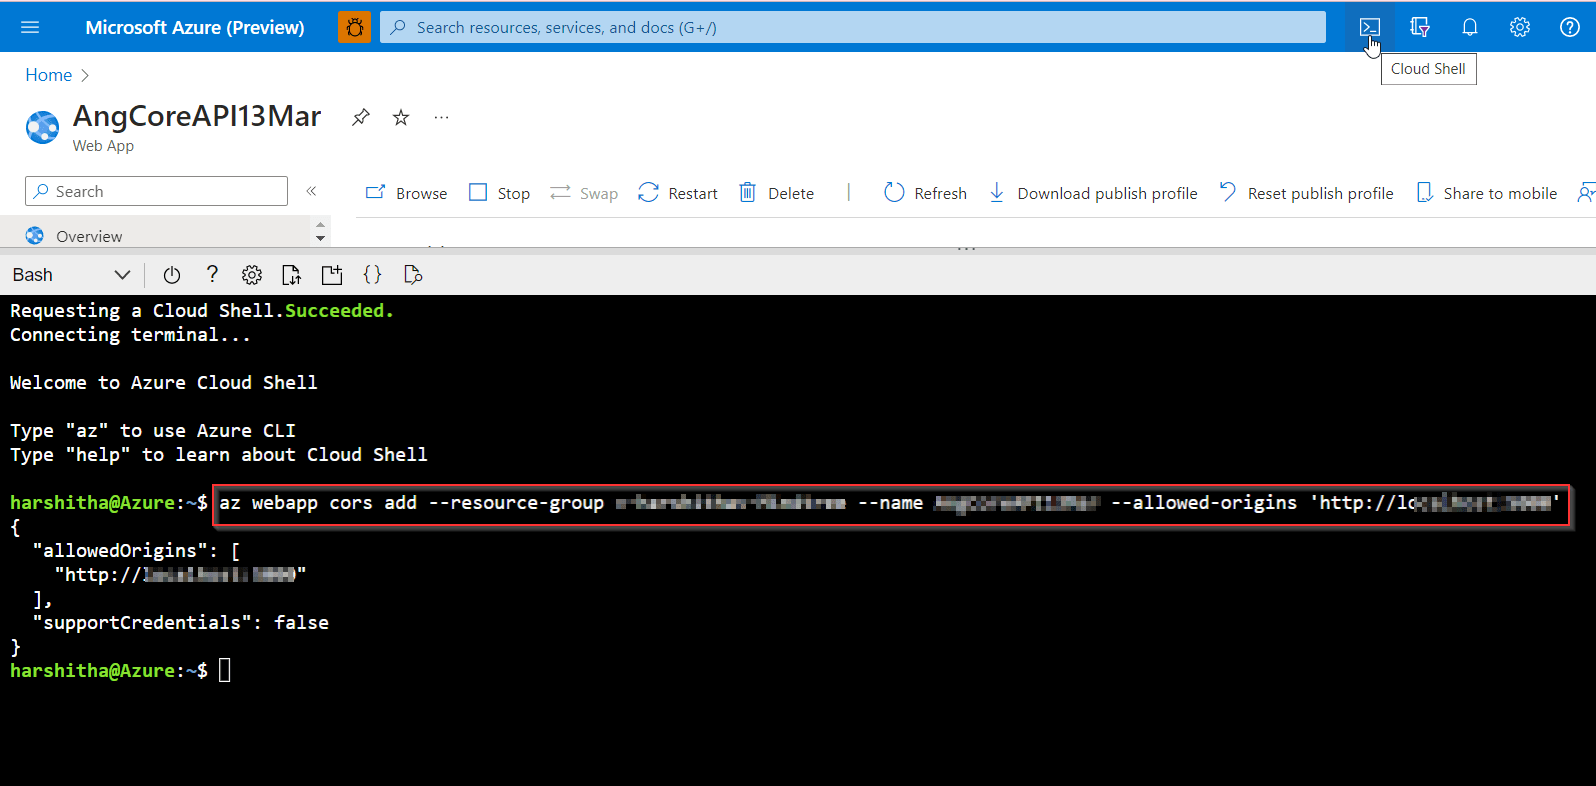Open the Bash shell type dropdown
The image size is (1596, 786).
point(70,275)
